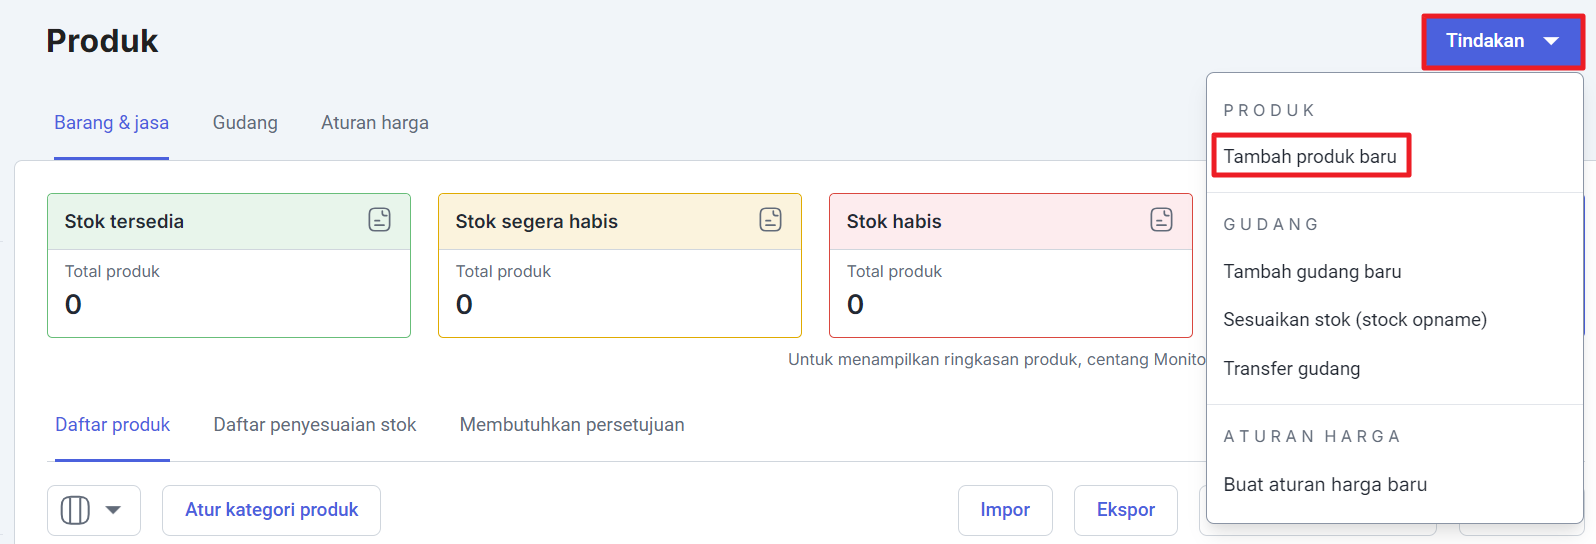Screen dimensions: 1596x544
Task: Go to Barang & jasa tab
Action: 111,123
